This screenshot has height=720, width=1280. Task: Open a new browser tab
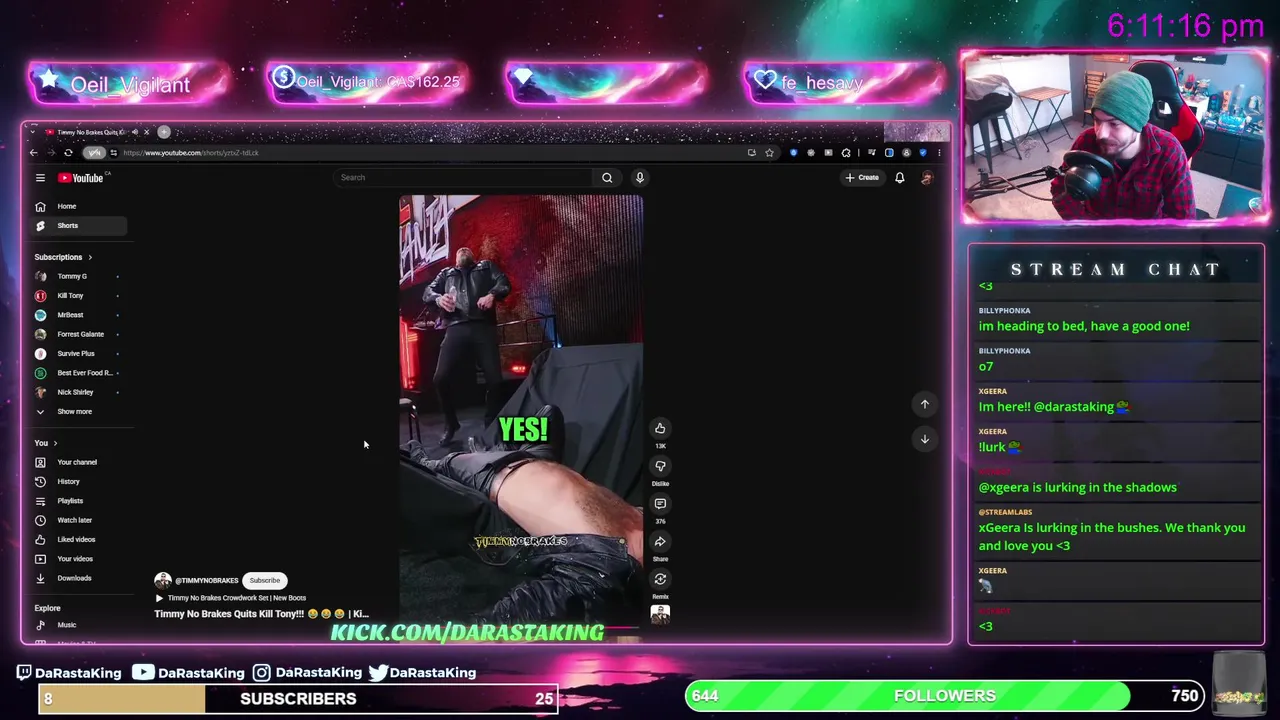pos(164,132)
